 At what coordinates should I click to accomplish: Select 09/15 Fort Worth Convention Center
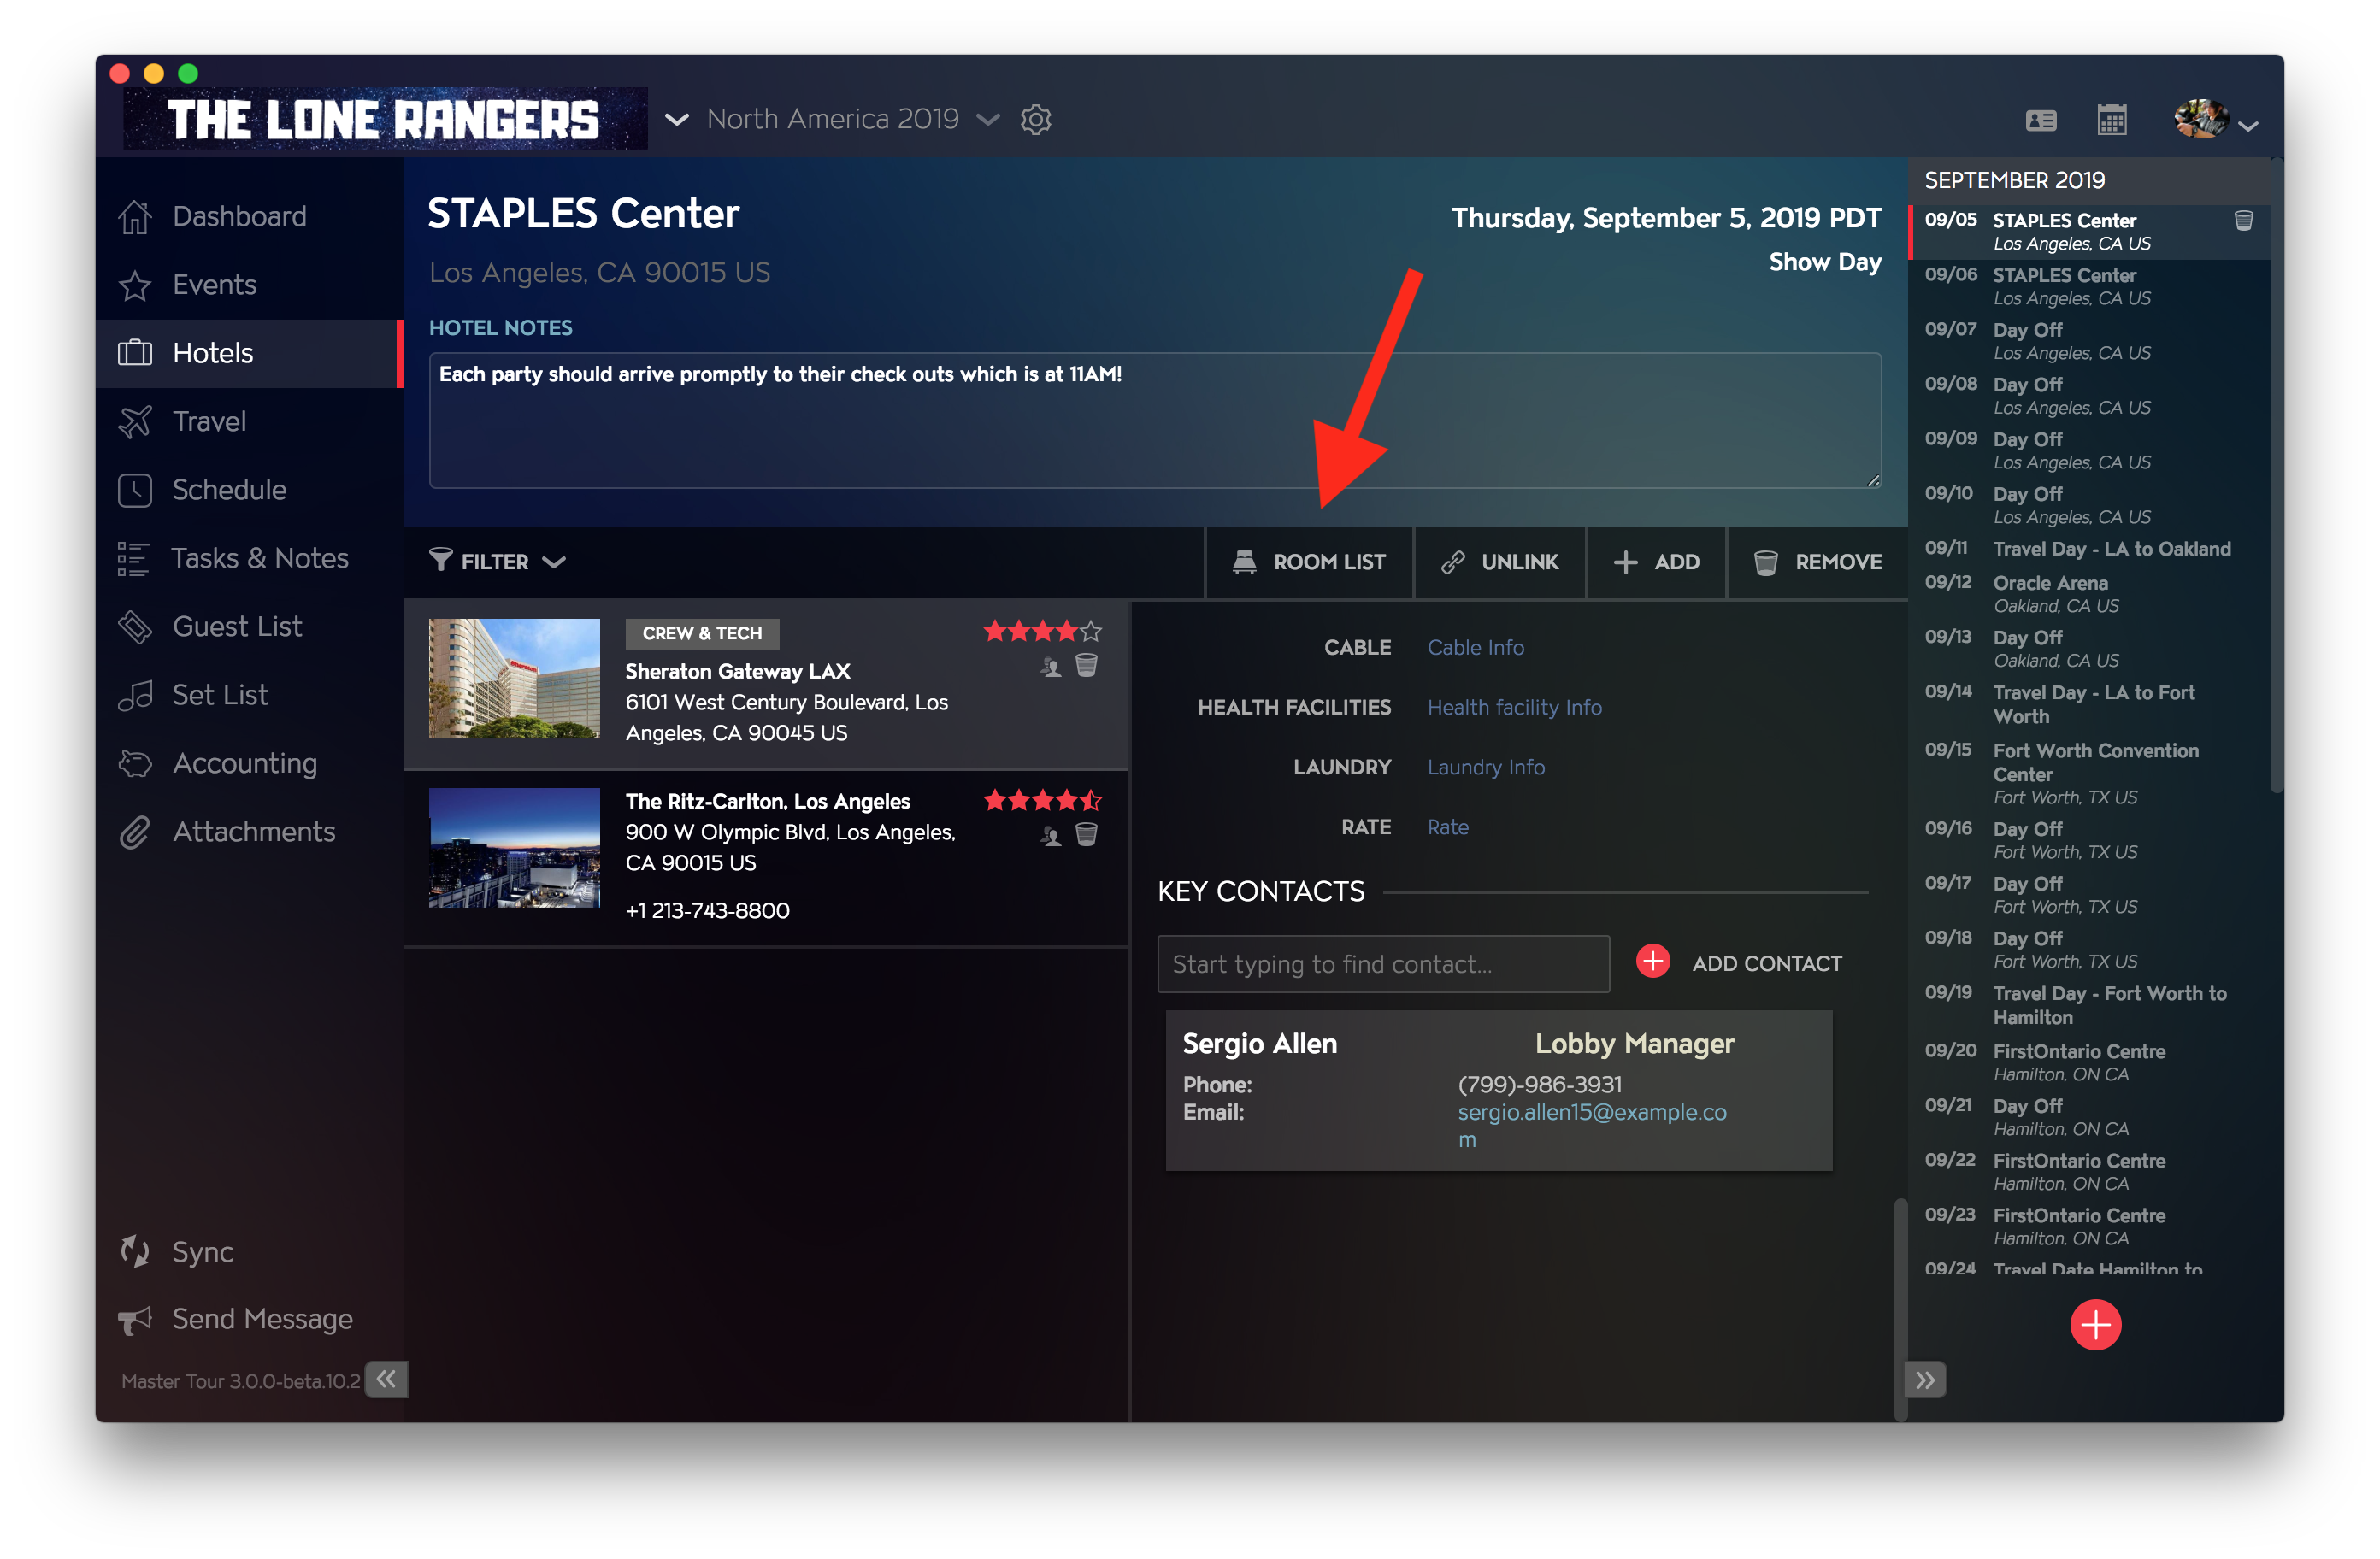pos(2088,773)
